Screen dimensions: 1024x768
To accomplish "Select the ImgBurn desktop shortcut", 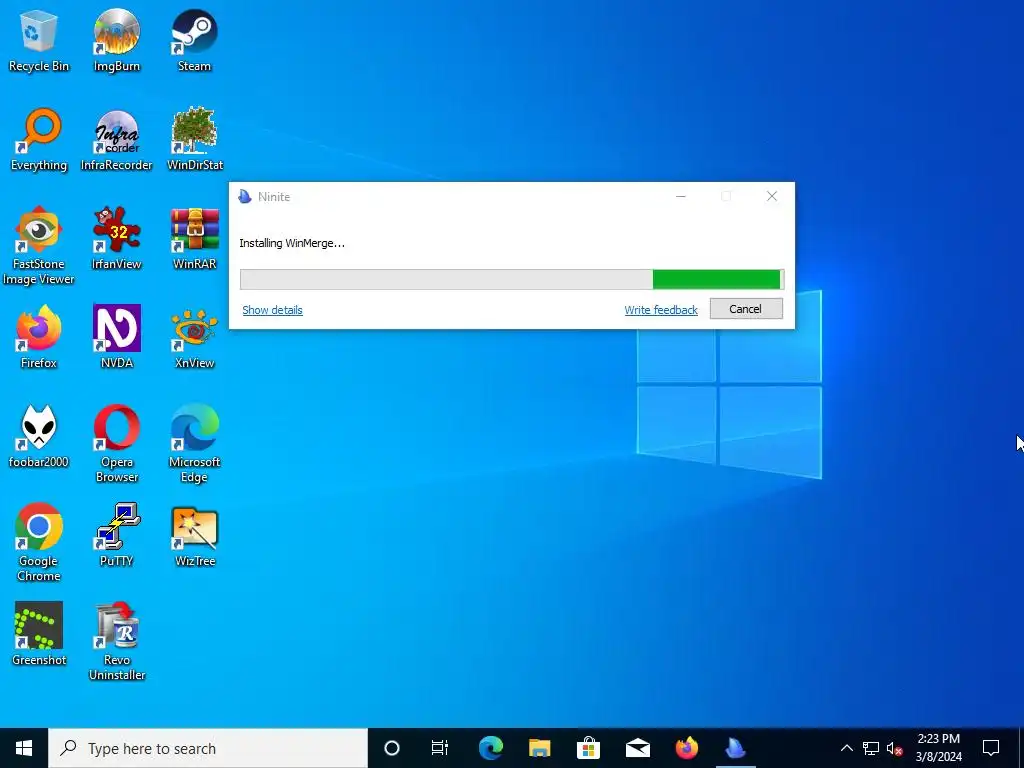I will pyautogui.click(x=117, y=40).
